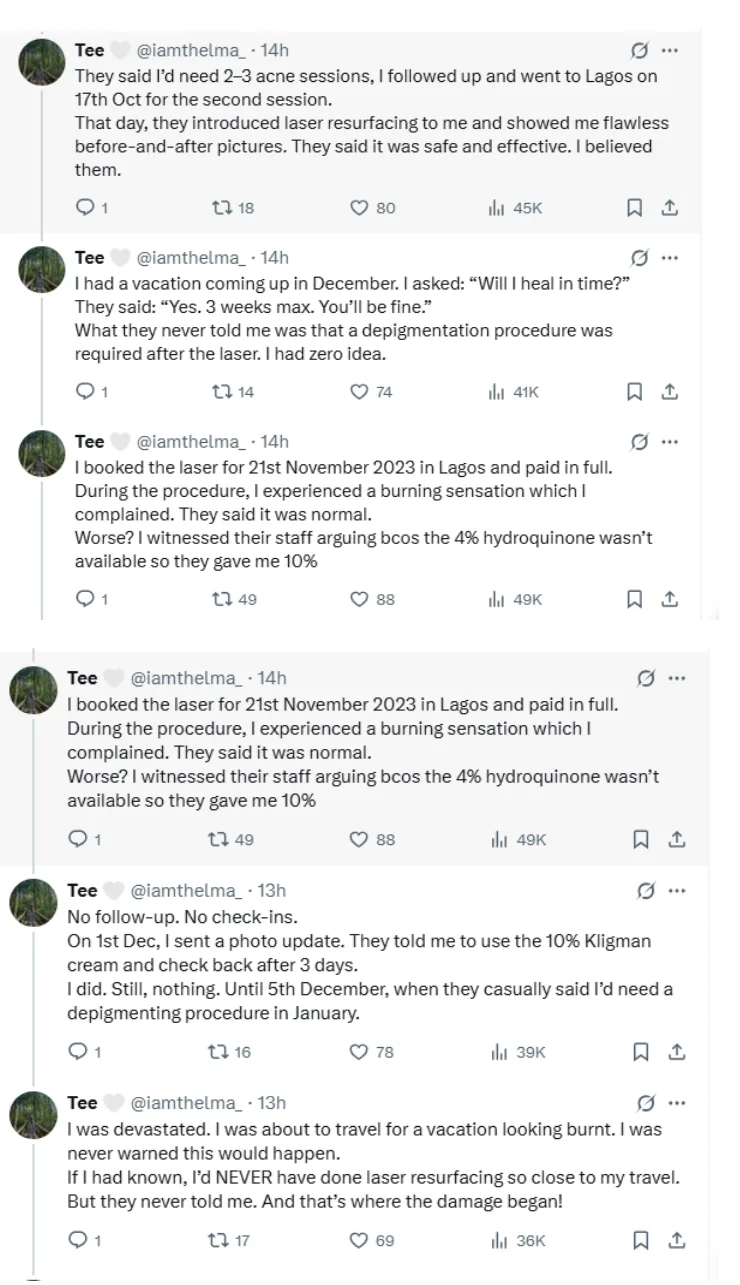740x1285 pixels.
Task: Like the tweet showing 69 likes
Action: coord(360,1240)
